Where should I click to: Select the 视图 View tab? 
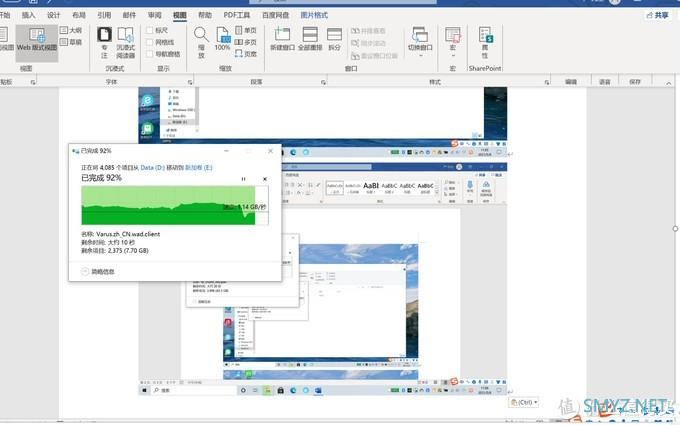[180, 15]
